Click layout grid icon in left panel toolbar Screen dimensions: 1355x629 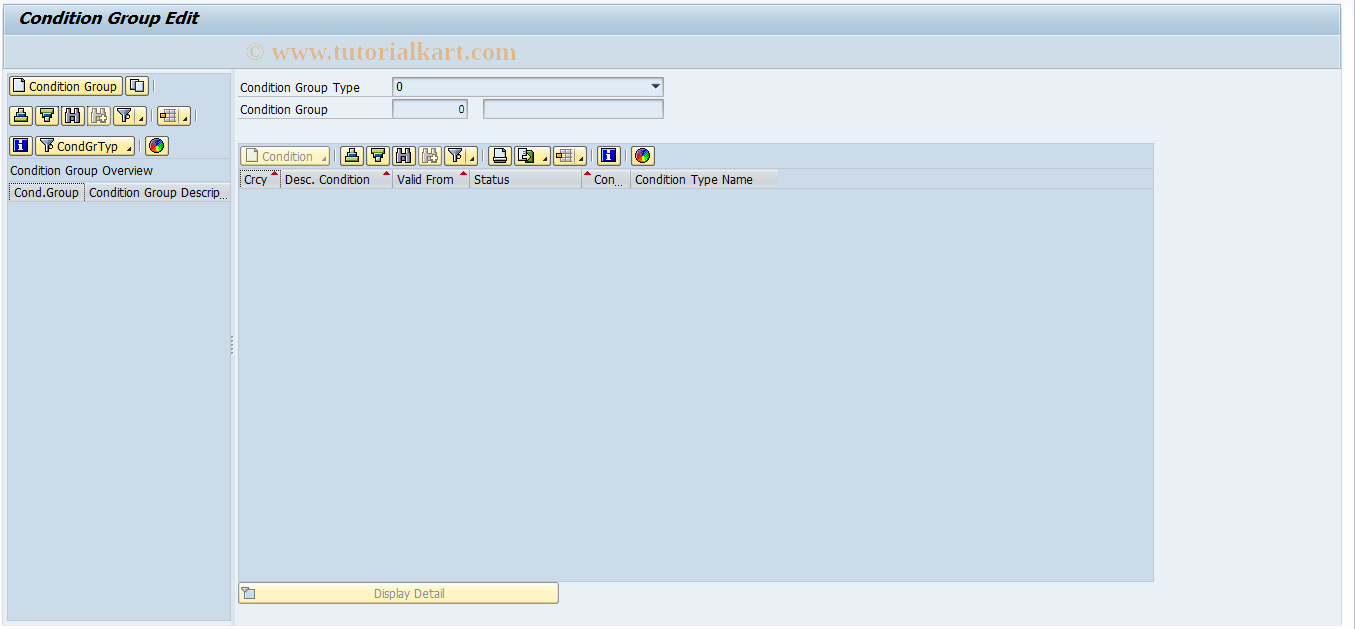pos(168,116)
